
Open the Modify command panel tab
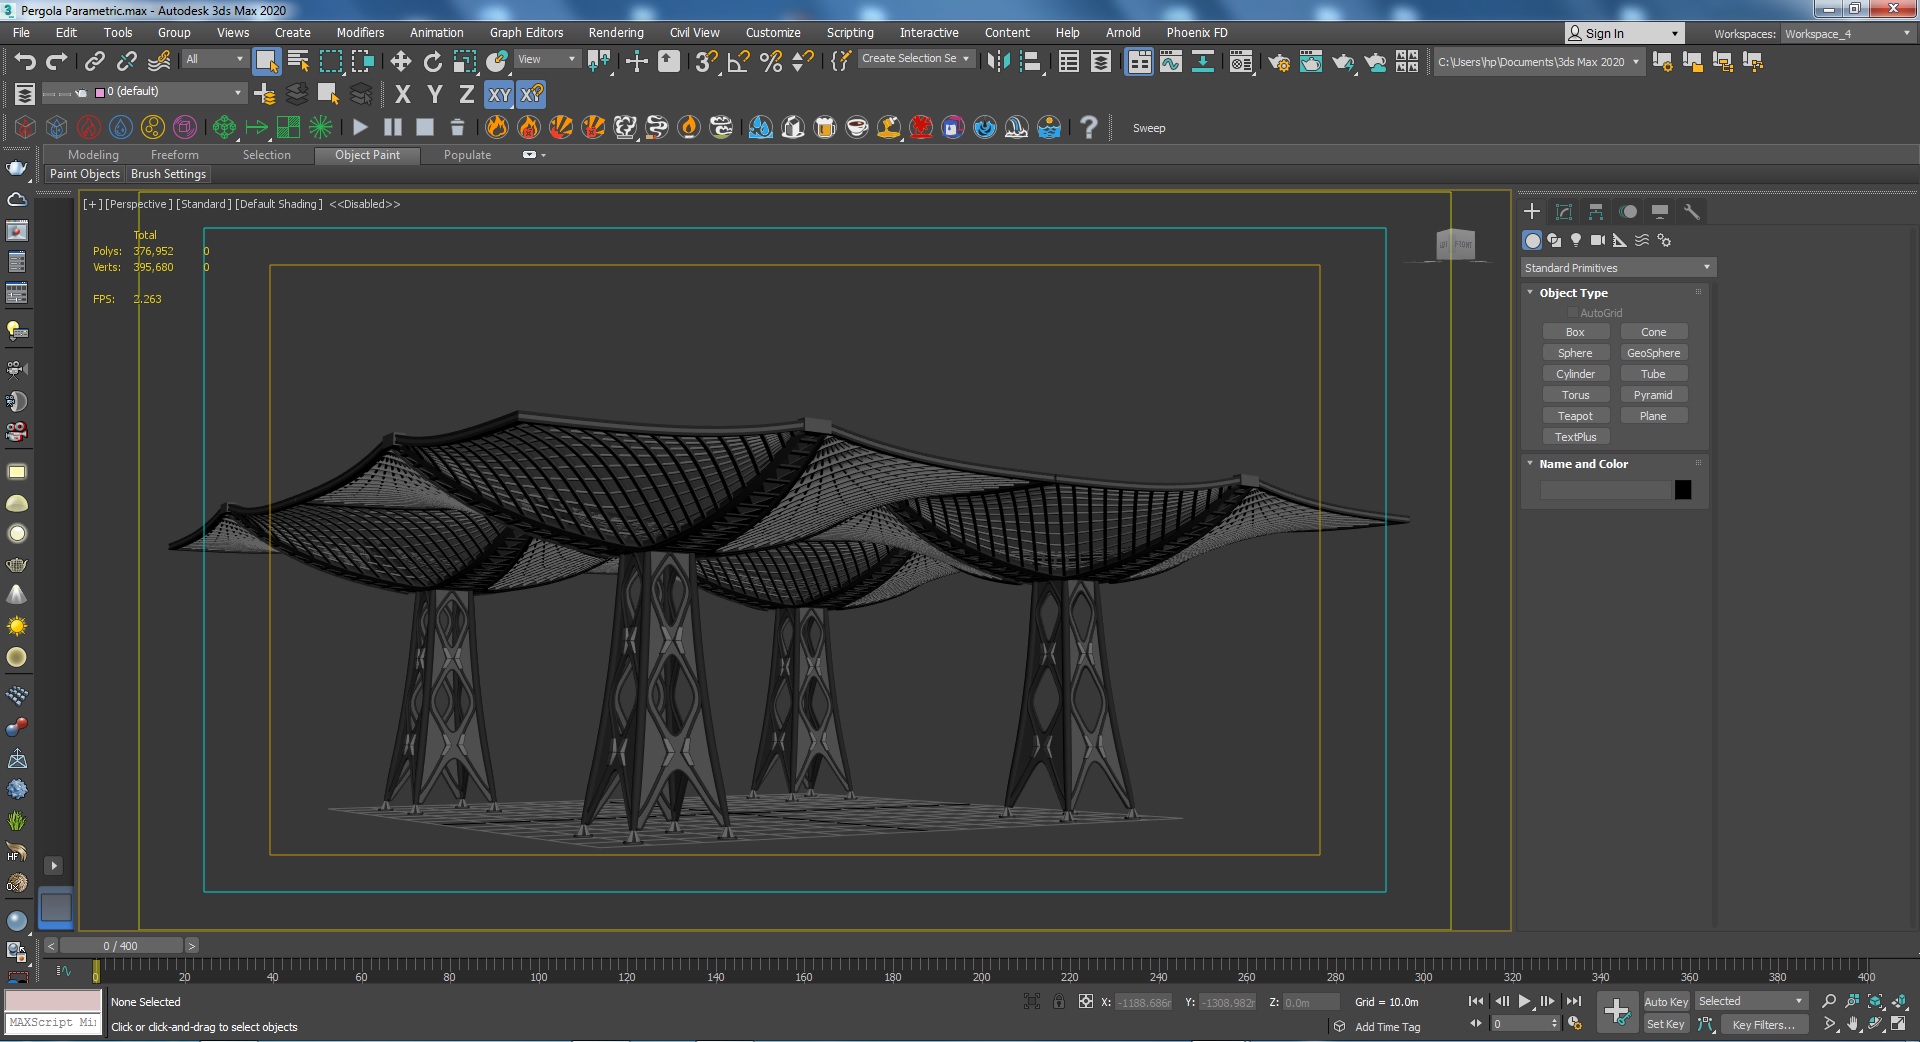coord(1564,212)
